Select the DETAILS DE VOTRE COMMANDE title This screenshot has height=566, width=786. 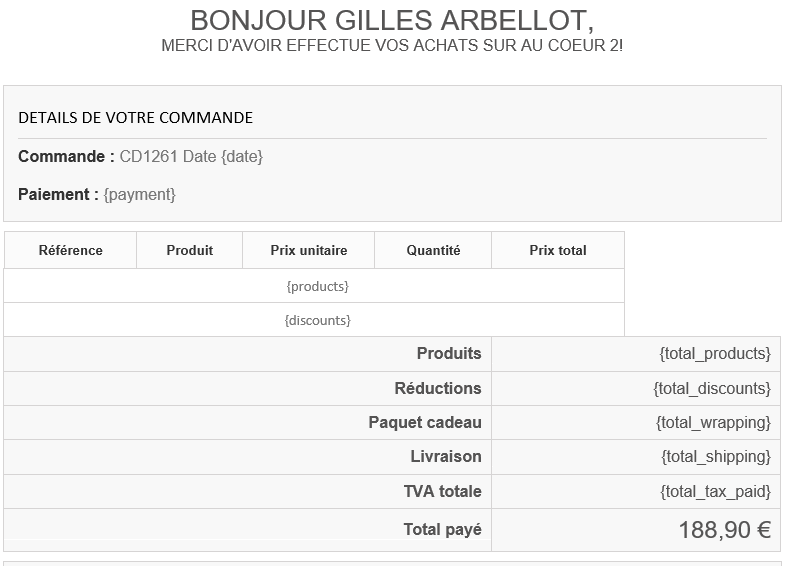(x=135, y=118)
